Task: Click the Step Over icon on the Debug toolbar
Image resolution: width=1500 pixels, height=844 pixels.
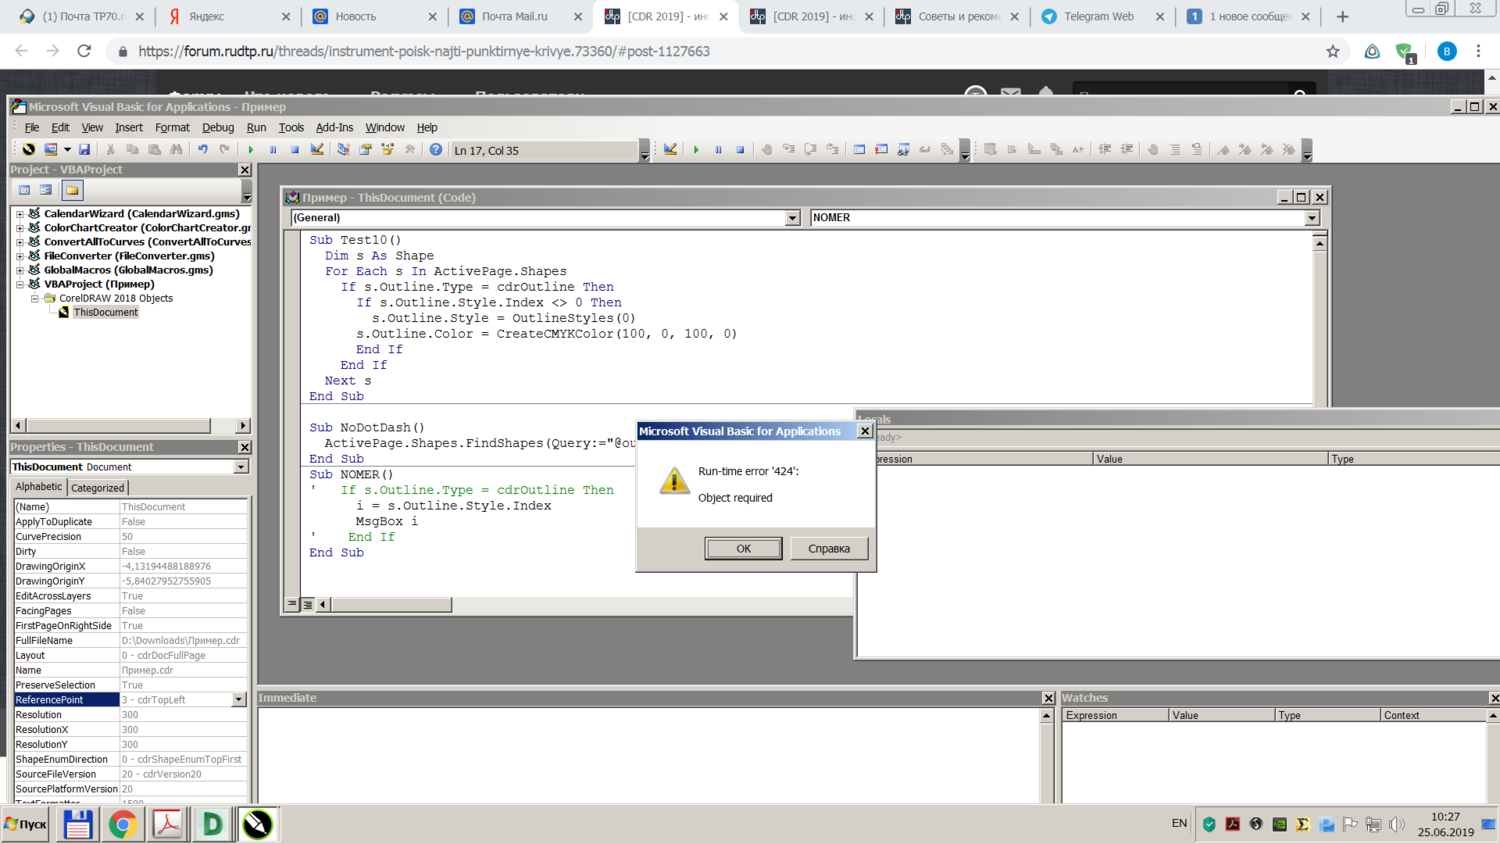Action: click(811, 150)
